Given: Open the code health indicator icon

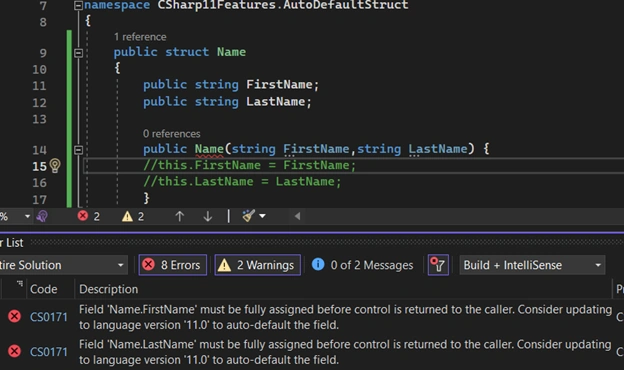Looking at the screenshot, I should pos(42,216).
